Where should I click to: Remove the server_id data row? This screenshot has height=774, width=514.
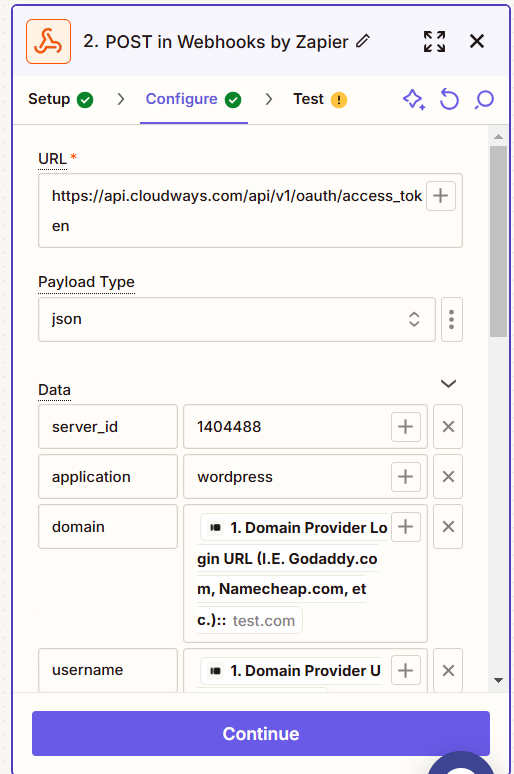pos(448,426)
